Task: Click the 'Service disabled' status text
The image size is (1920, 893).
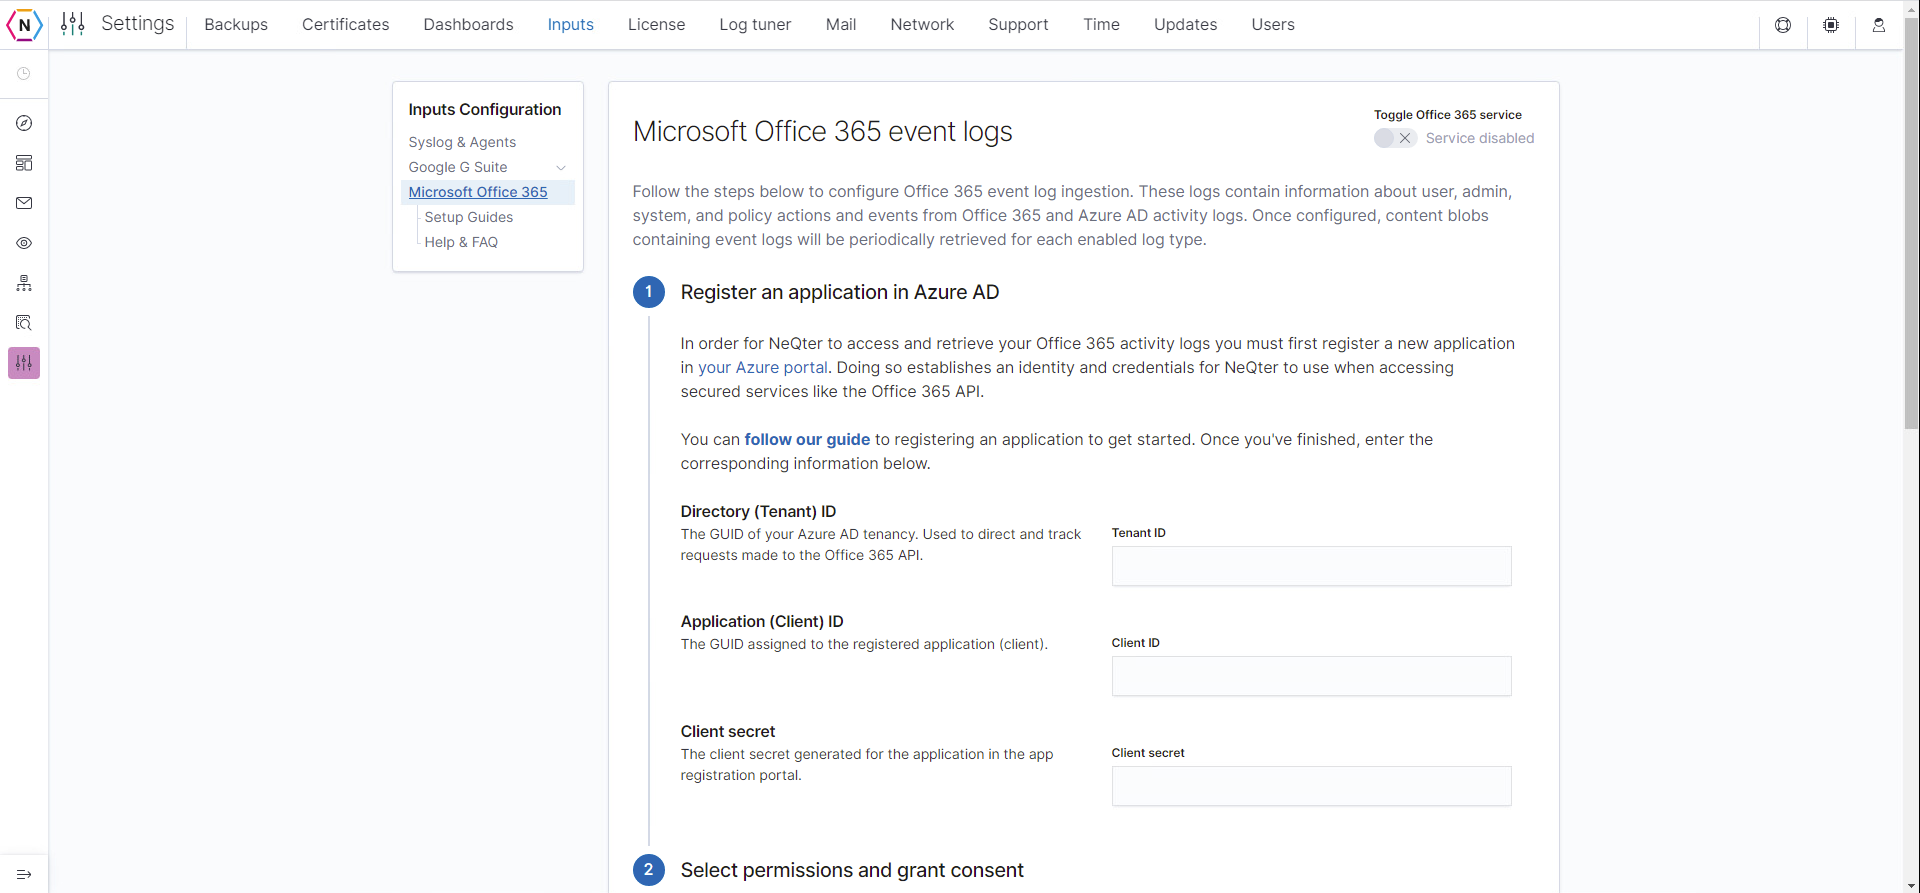Action: click(1480, 138)
